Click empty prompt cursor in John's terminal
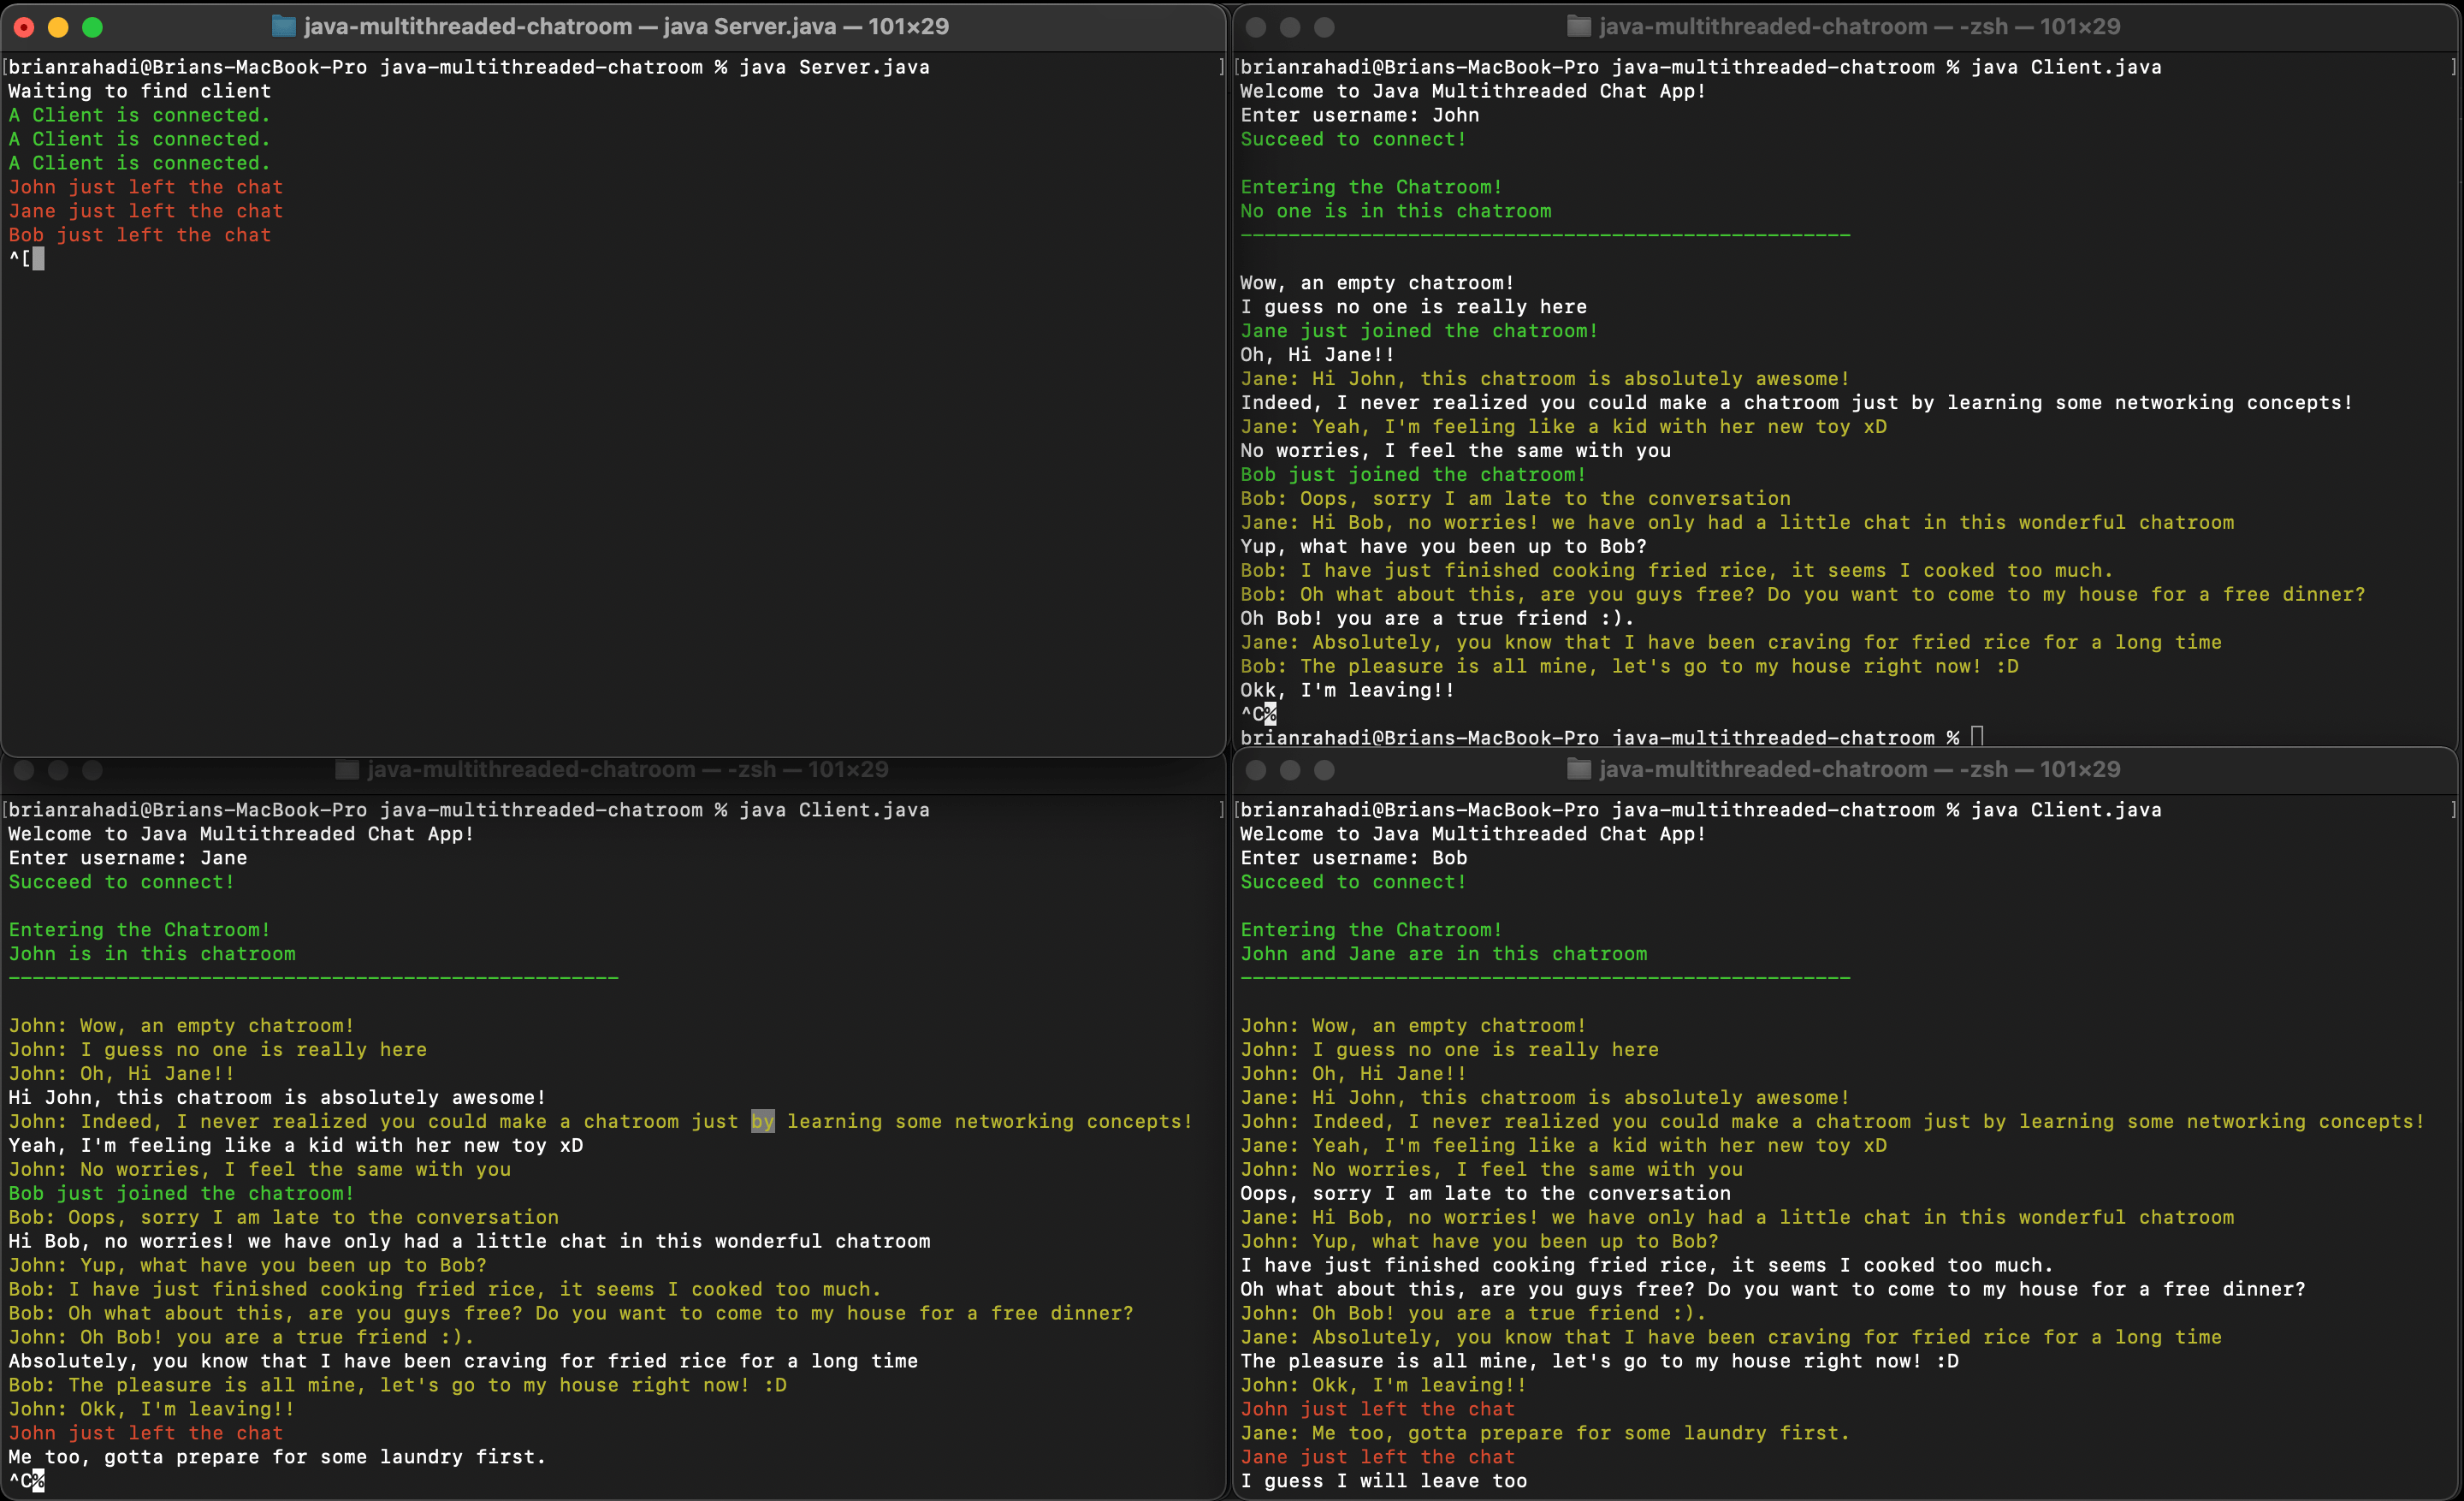The height and width of the screenshot is (1501, 2464). [1977, 737]
